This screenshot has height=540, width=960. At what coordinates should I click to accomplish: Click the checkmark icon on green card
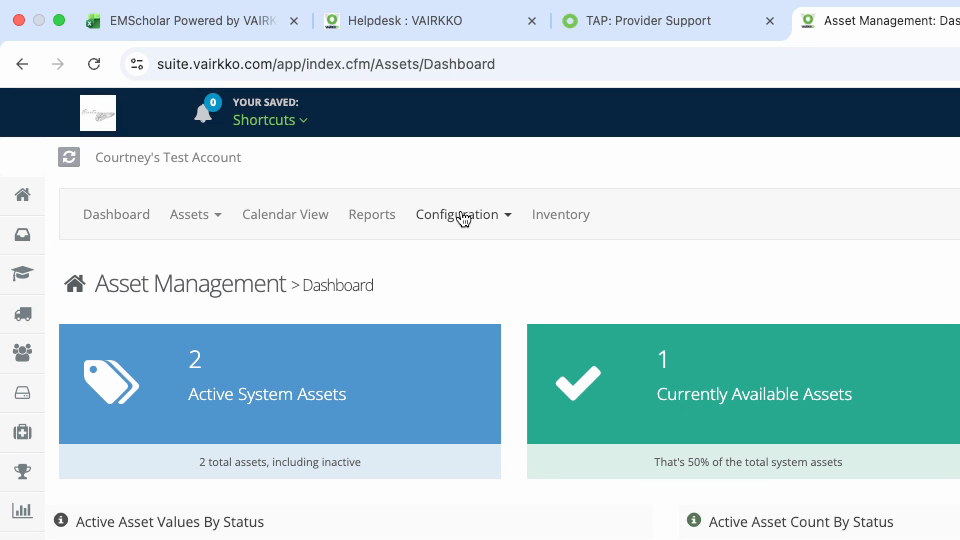[x=578, y=383]
